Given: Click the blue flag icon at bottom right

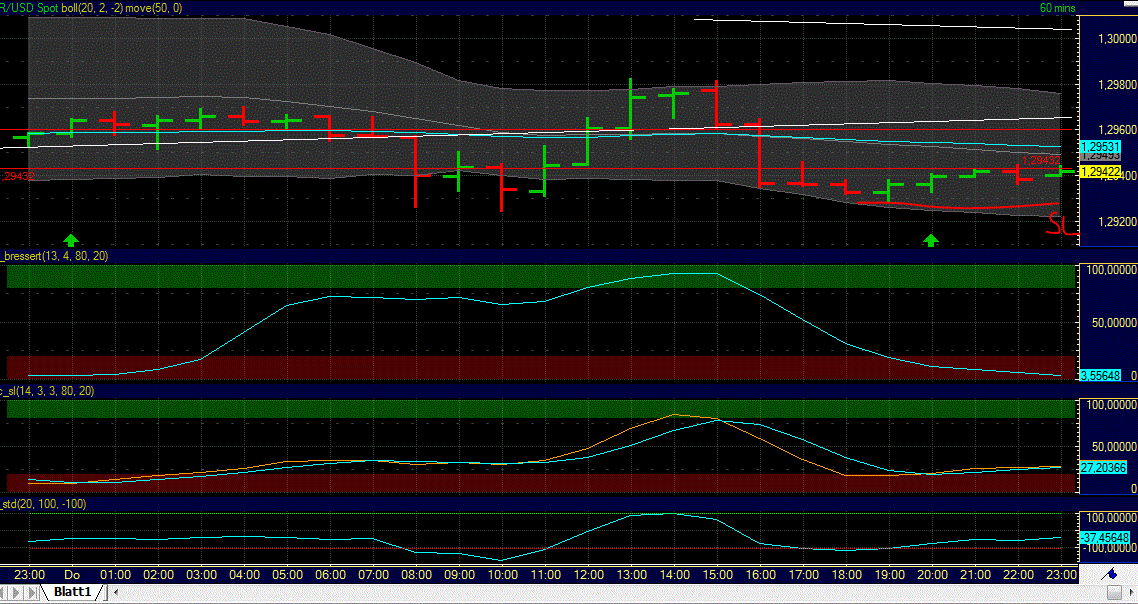Looking at the screenshot, I should tap(1112, 574).
